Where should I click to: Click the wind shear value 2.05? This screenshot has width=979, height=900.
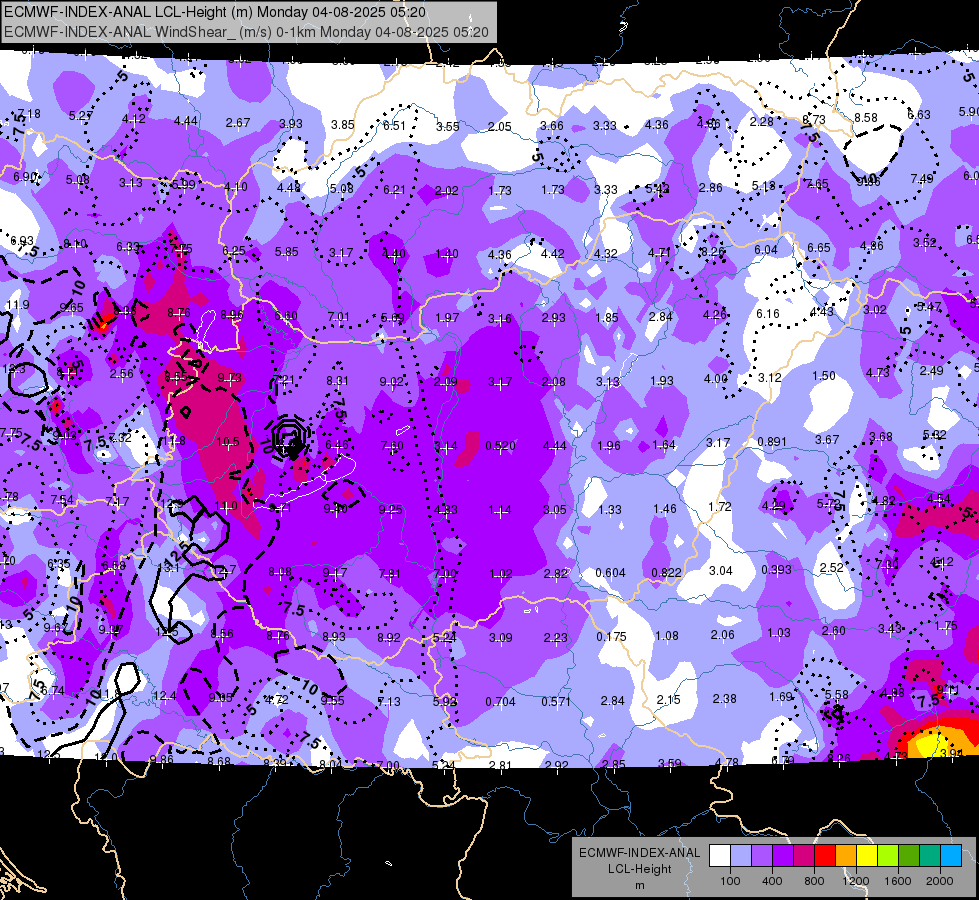point(499,127)
